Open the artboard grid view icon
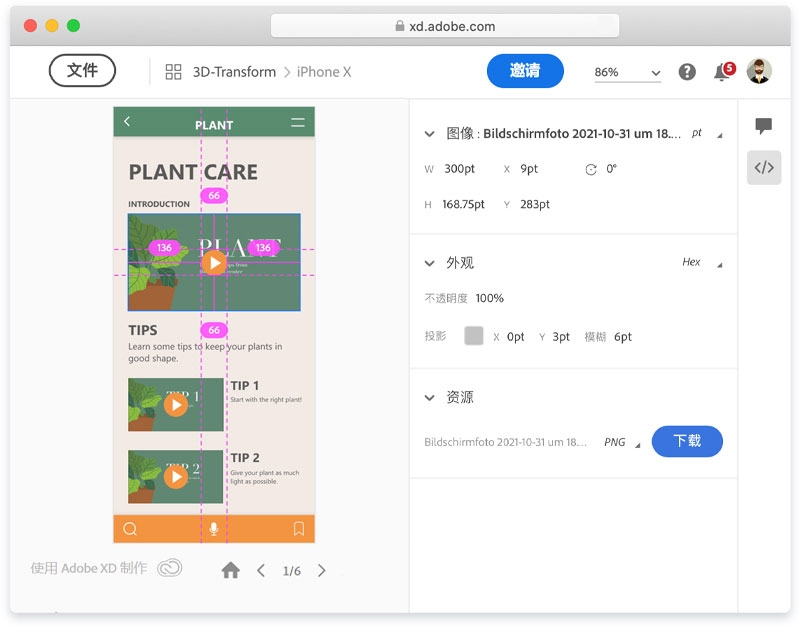Screen dimensions: 800x627 click(173, 72)
